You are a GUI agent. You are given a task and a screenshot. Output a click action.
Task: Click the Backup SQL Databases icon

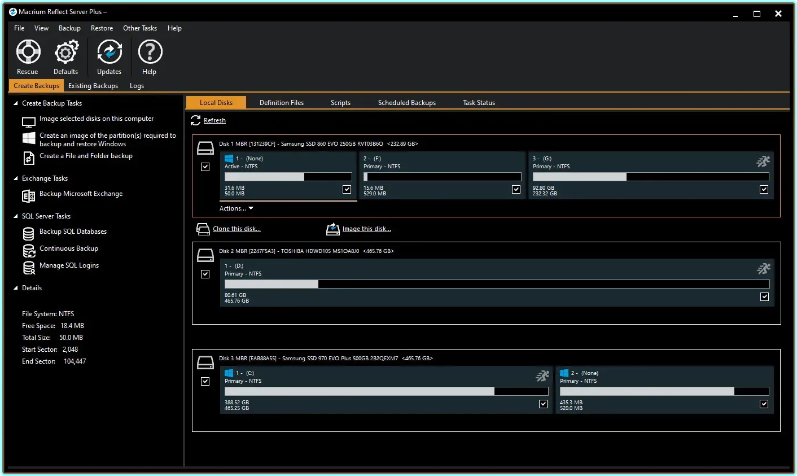pyautogui.click(x=28, y=233)
